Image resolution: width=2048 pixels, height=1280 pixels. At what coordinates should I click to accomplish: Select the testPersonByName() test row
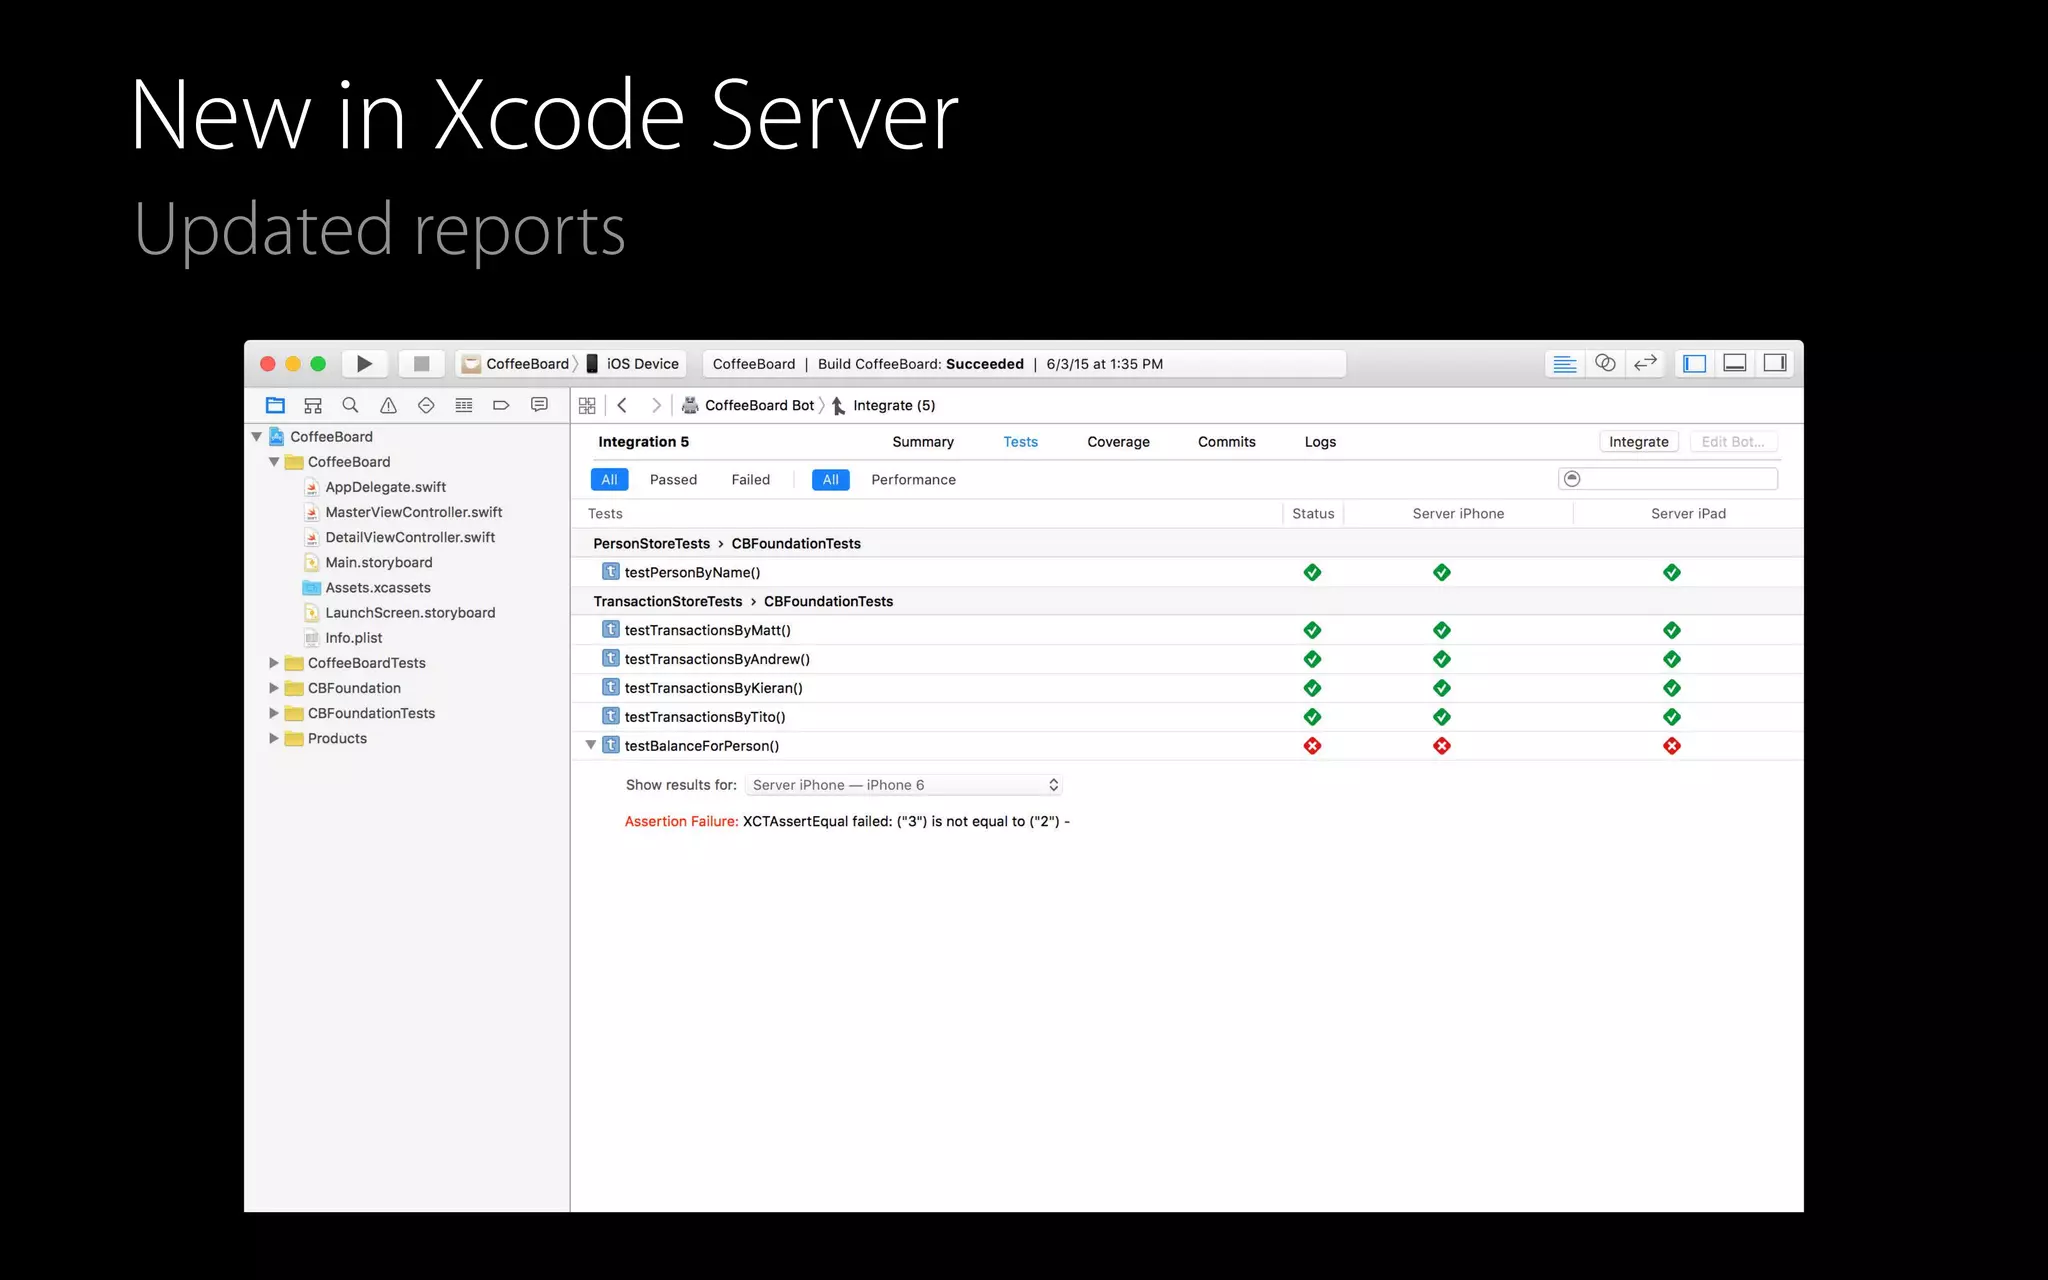pyautogui.click(x=1187, y=572)
